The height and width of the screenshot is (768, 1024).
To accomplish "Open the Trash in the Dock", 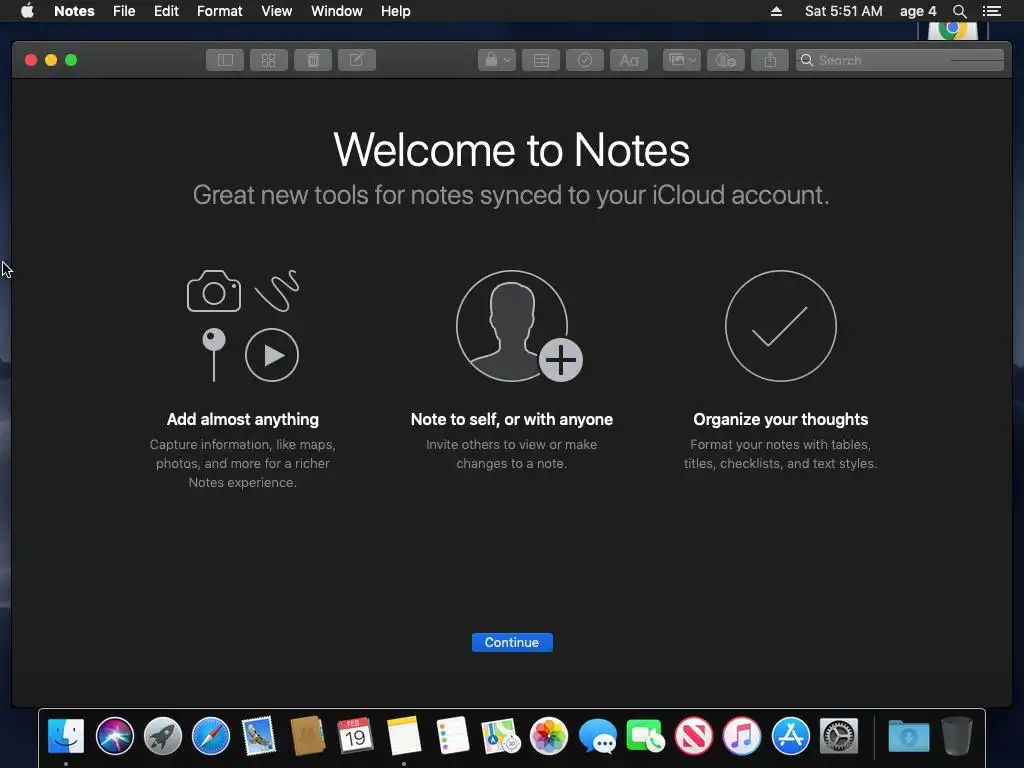I will (957, 736).
